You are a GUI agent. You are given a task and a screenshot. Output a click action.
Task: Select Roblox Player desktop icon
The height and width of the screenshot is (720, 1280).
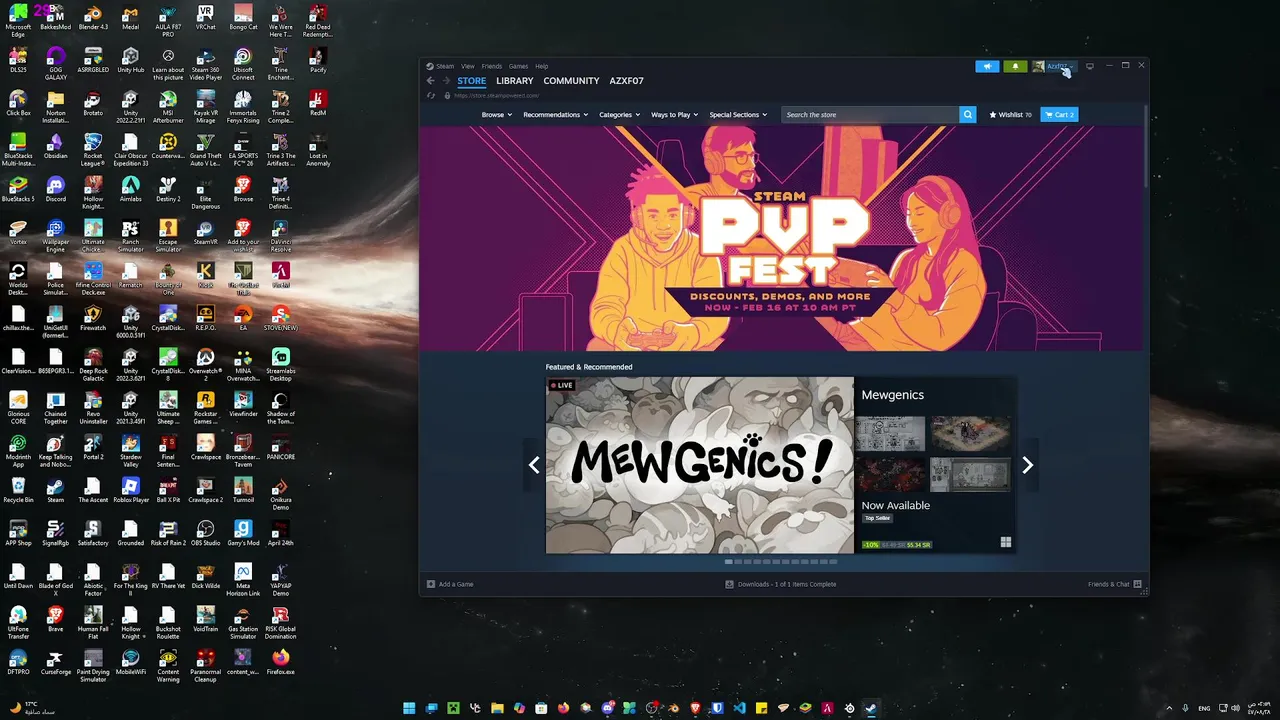point(130,490)
